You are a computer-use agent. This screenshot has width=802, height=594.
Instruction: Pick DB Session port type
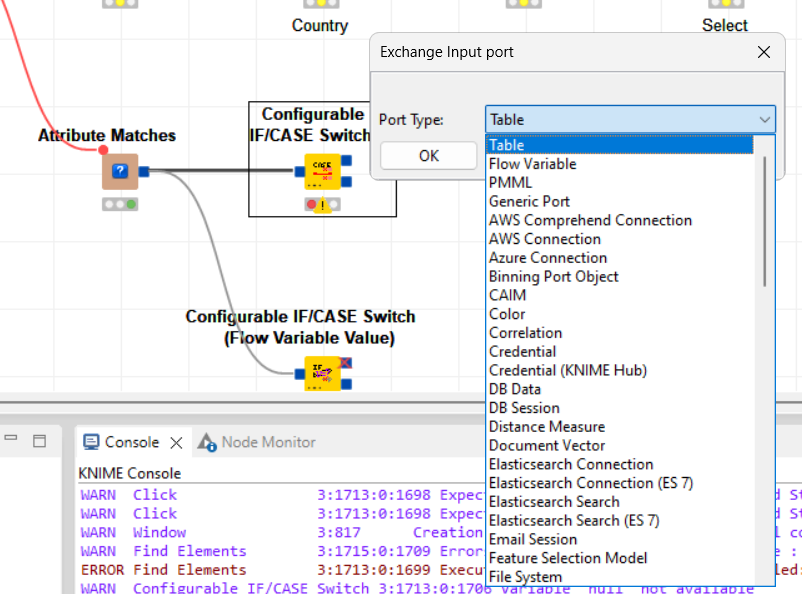[620, 408]
